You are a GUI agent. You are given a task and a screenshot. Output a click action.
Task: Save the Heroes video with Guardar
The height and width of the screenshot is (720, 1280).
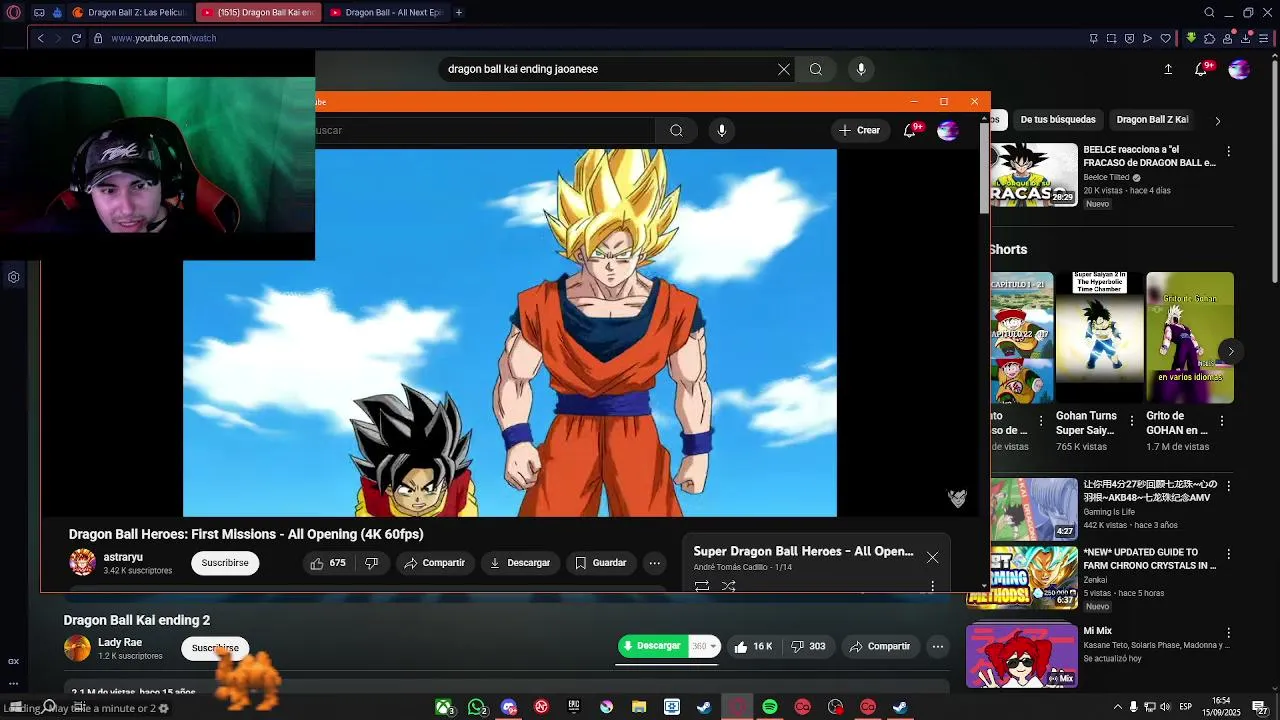601,563
